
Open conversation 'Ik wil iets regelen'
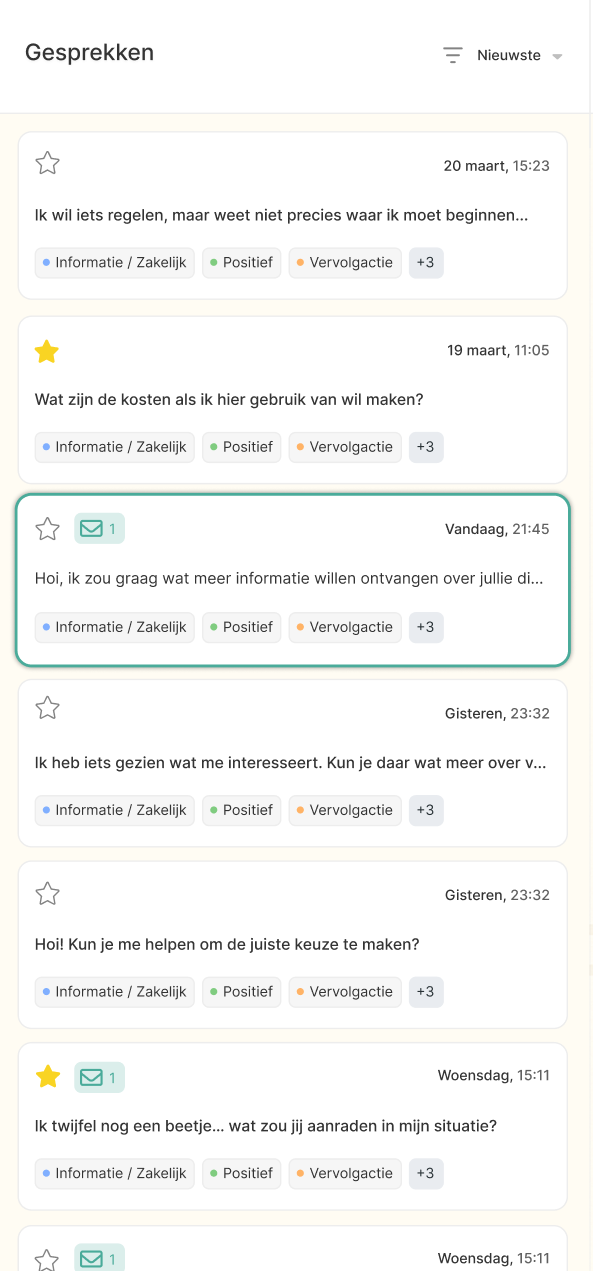(x=281, y=215)
